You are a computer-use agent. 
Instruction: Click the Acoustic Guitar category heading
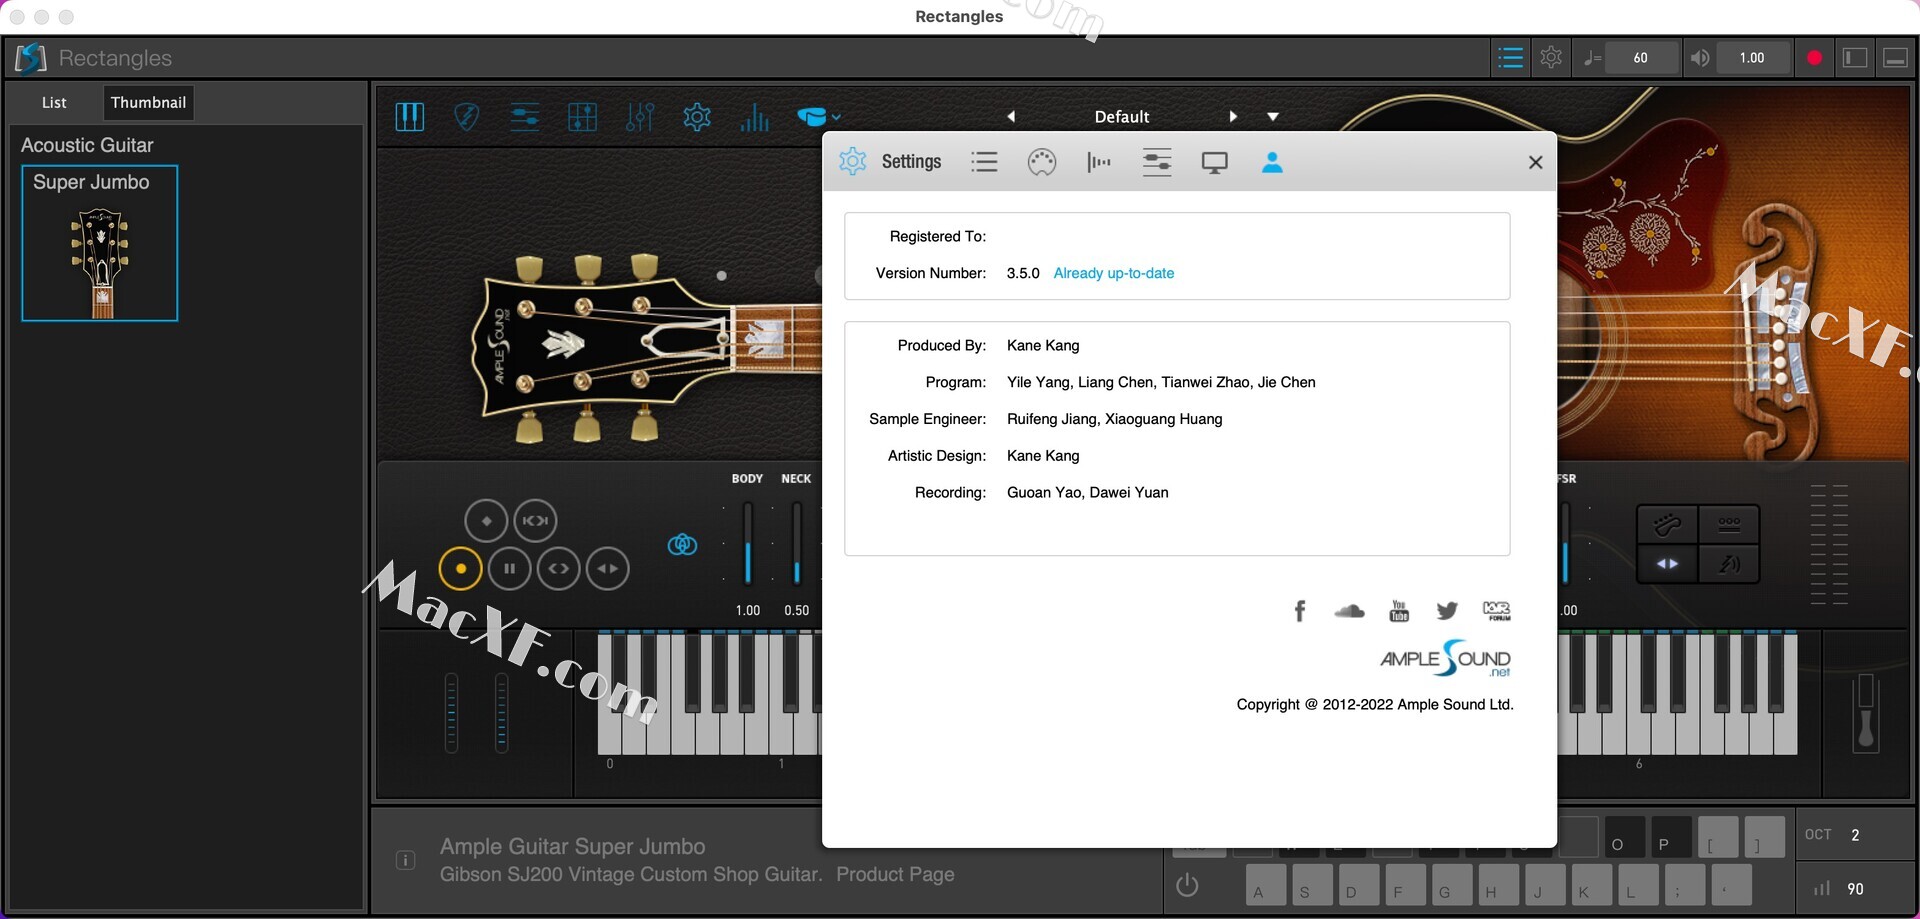pyautogui.click(x=87, y=146)
